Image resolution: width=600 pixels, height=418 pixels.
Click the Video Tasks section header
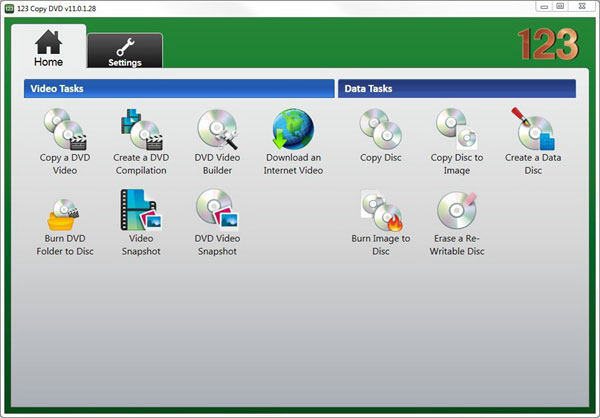click(179, 89)
